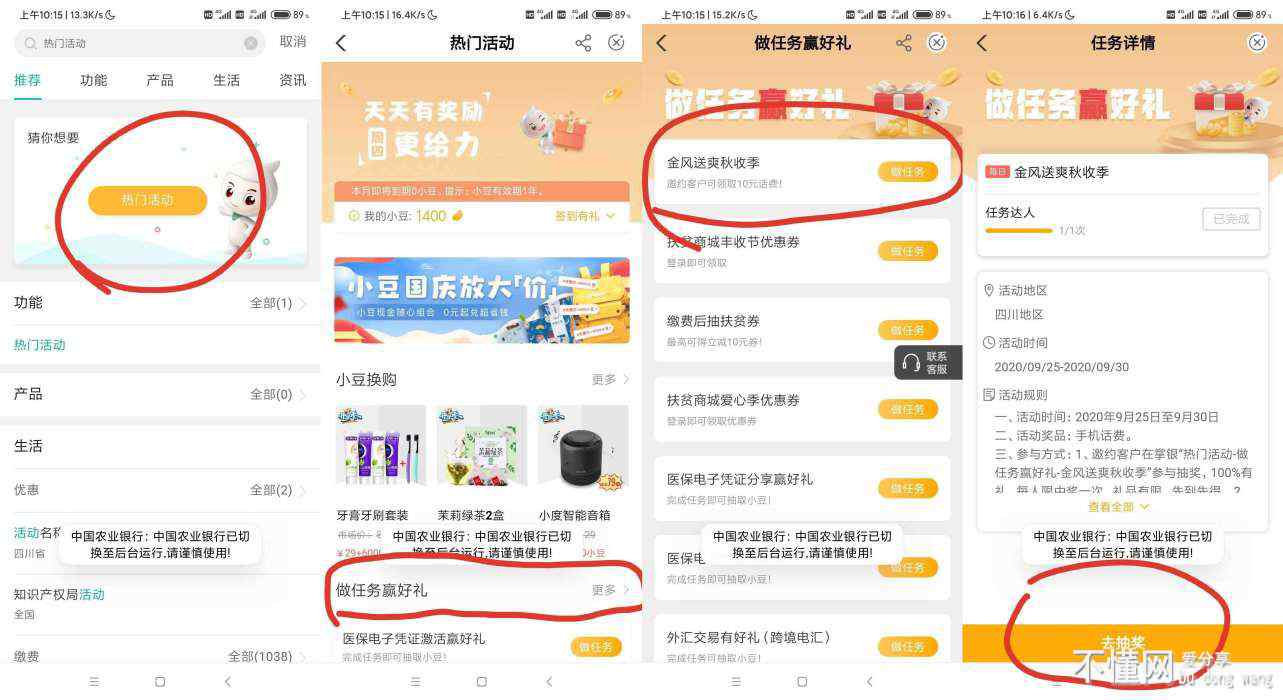Tap the share icon on 做任务赢好礼 page
Screen dimensions: 1283x700
(903, 43)
